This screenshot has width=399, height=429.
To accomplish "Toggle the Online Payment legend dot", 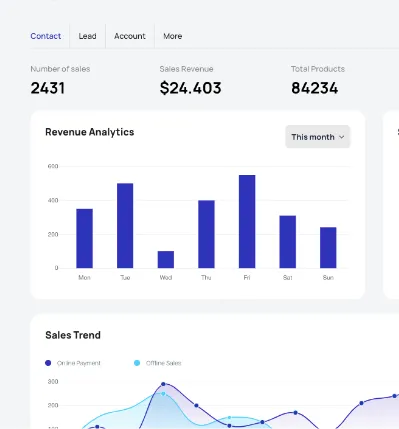I will pyautogui.click(x=48, y=363).
